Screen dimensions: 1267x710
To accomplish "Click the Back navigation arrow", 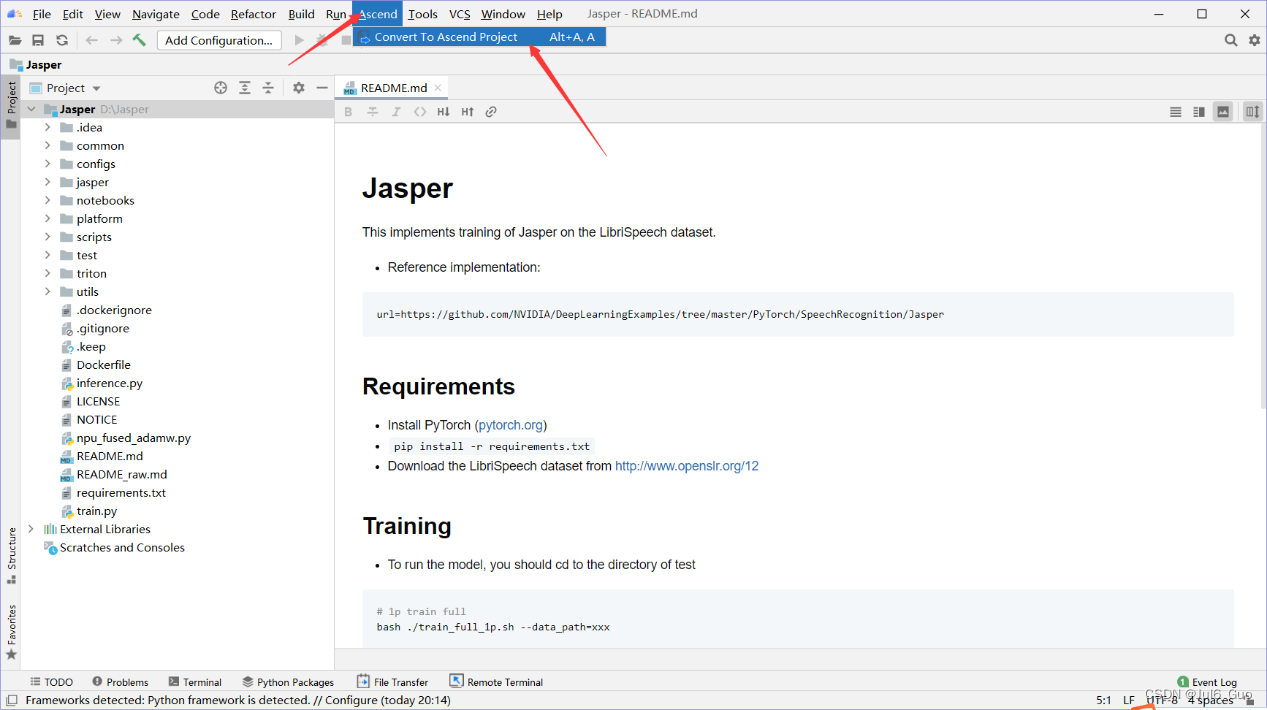I will (92, 40).
